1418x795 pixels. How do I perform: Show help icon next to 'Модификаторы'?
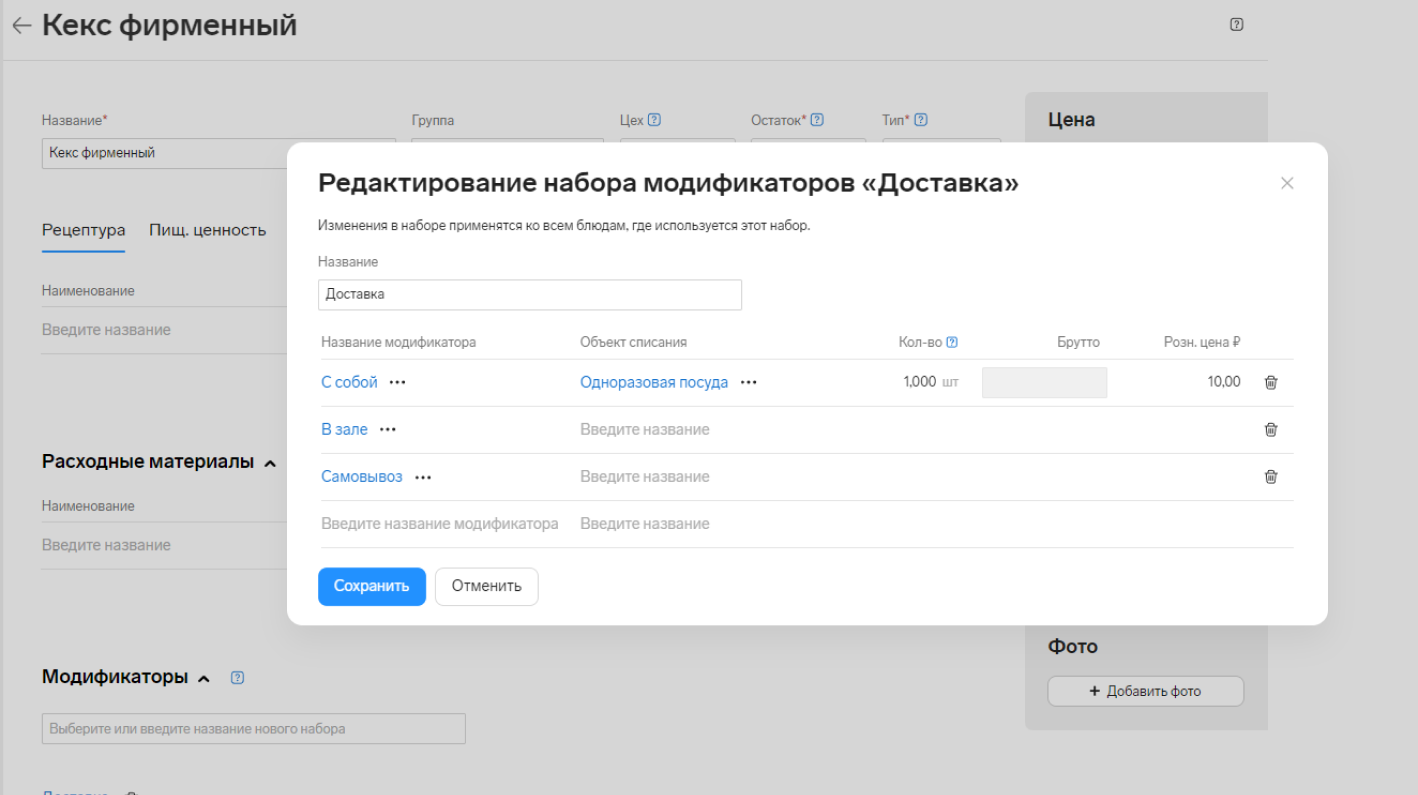237,678
